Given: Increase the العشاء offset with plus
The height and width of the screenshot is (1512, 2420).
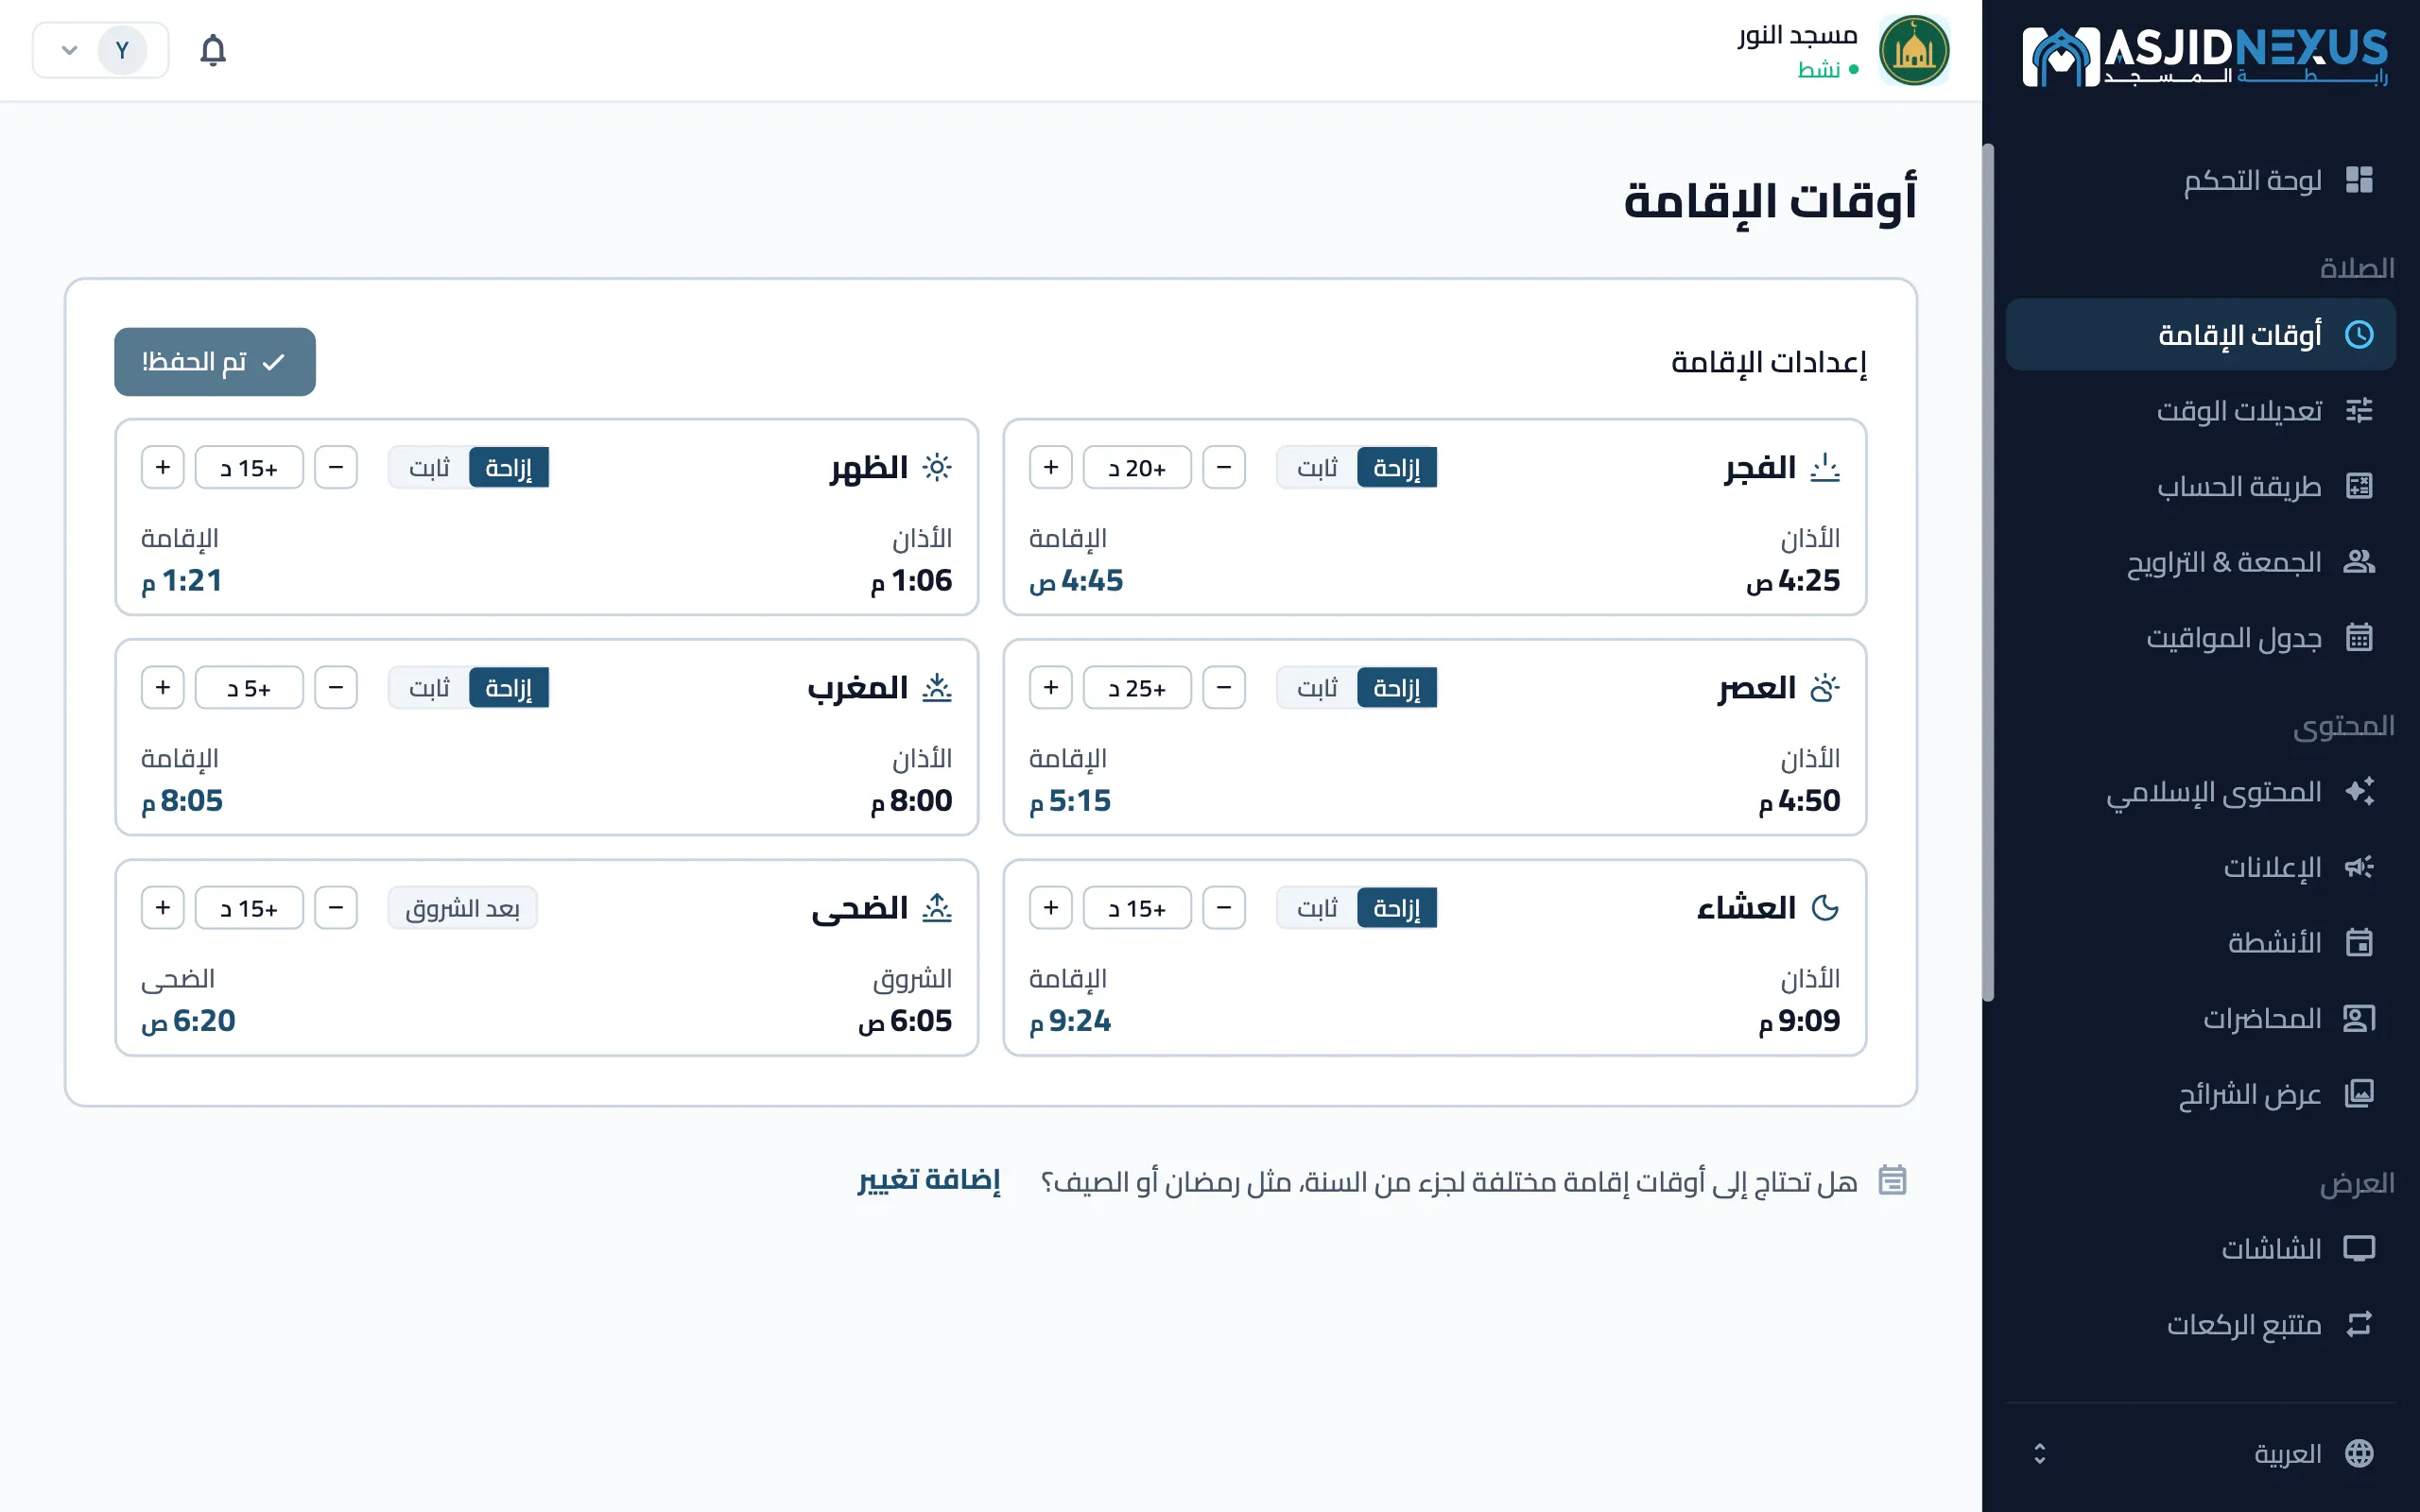Looking at the screenshot, I should 1051,908.
